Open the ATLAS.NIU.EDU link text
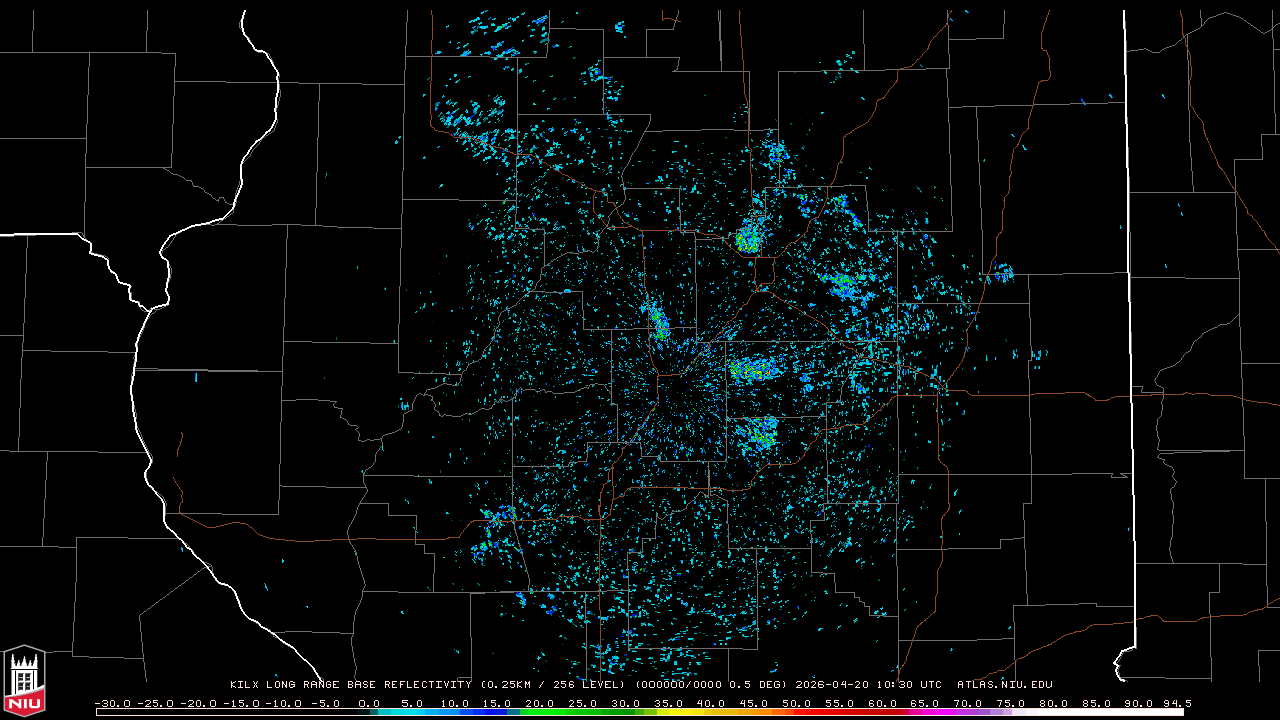 point(1004,685)
